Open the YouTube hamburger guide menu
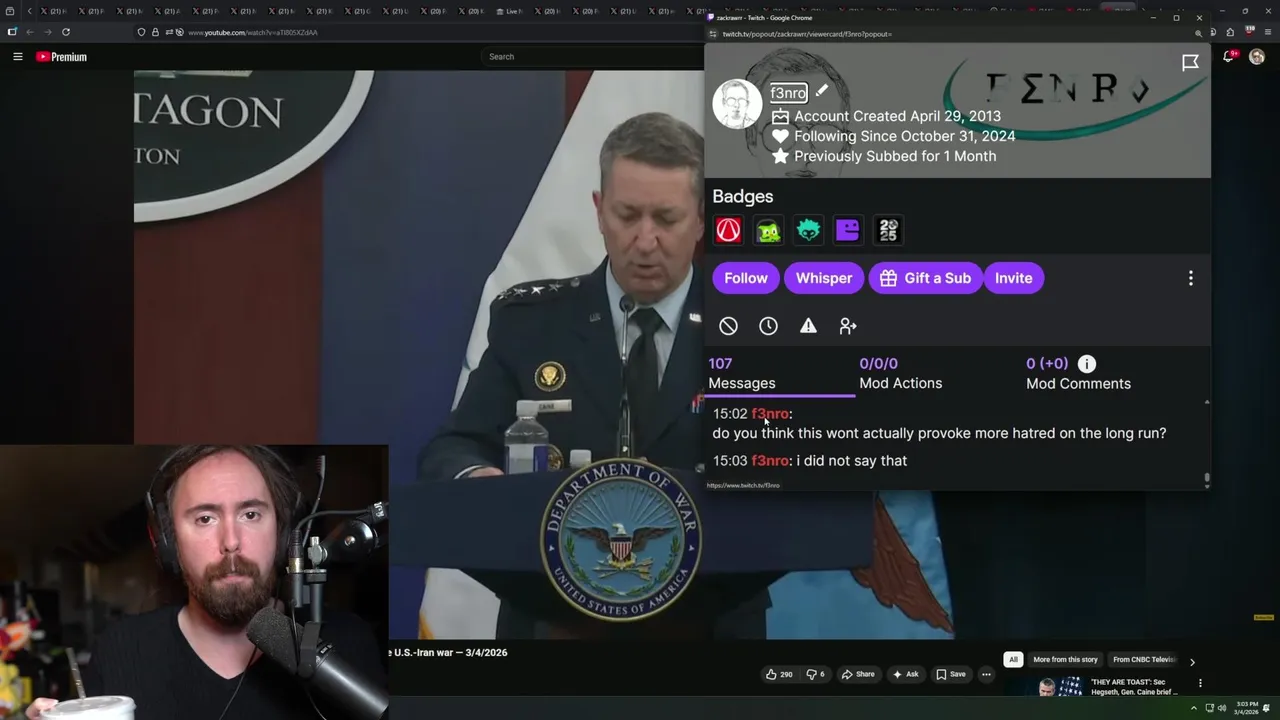The width and height of the screenshot is (1280, 720). [x=17, y=57]
